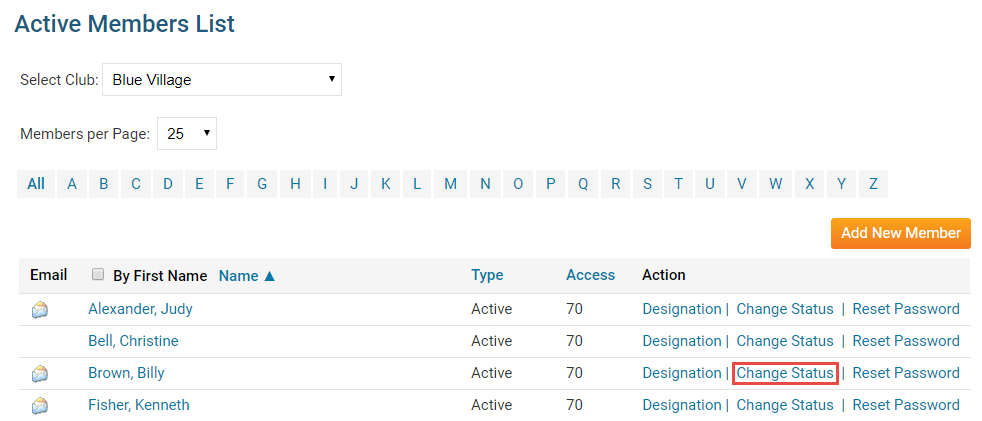Screen dimensions: 982x421
Task: Click the email icon for Fisher, Kenneth
Action: tap(40, 406)
